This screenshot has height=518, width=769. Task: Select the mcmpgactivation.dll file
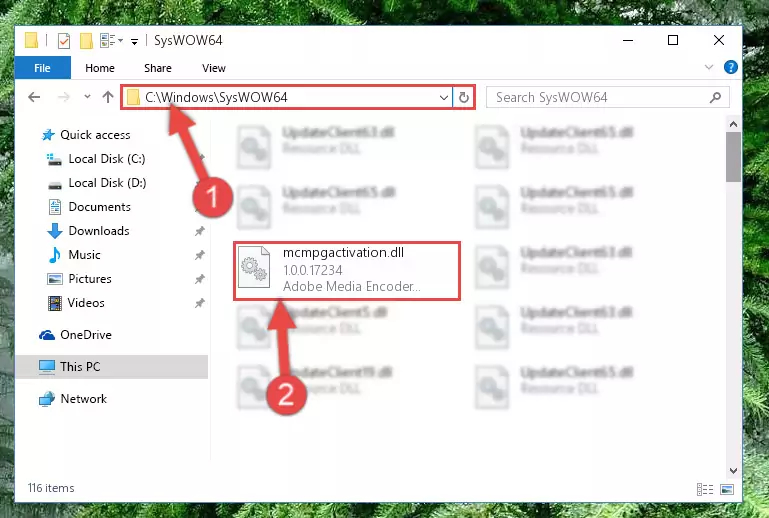click(x=347, y=270)
